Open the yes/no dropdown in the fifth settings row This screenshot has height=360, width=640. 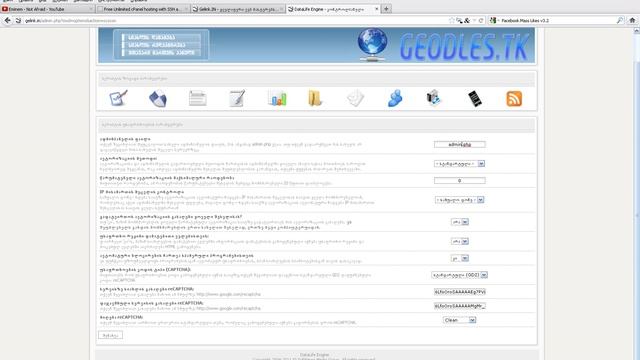pos(460,222)
